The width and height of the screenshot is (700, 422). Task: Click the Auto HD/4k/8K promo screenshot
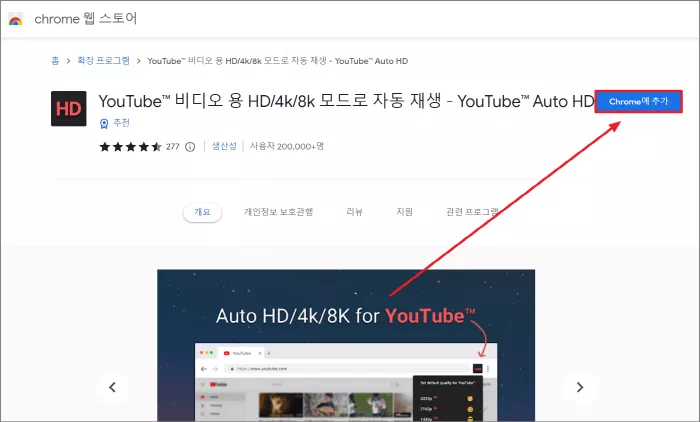(346, 345)
